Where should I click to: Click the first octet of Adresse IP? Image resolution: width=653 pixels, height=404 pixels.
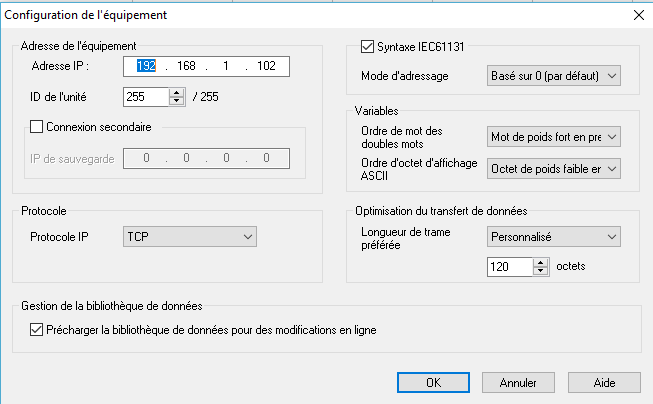147,67
